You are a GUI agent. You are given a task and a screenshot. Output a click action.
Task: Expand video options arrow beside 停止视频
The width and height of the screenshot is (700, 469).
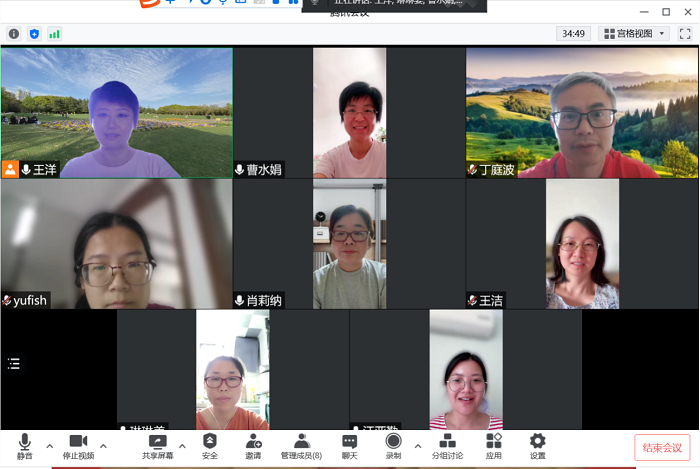[103, 446]
